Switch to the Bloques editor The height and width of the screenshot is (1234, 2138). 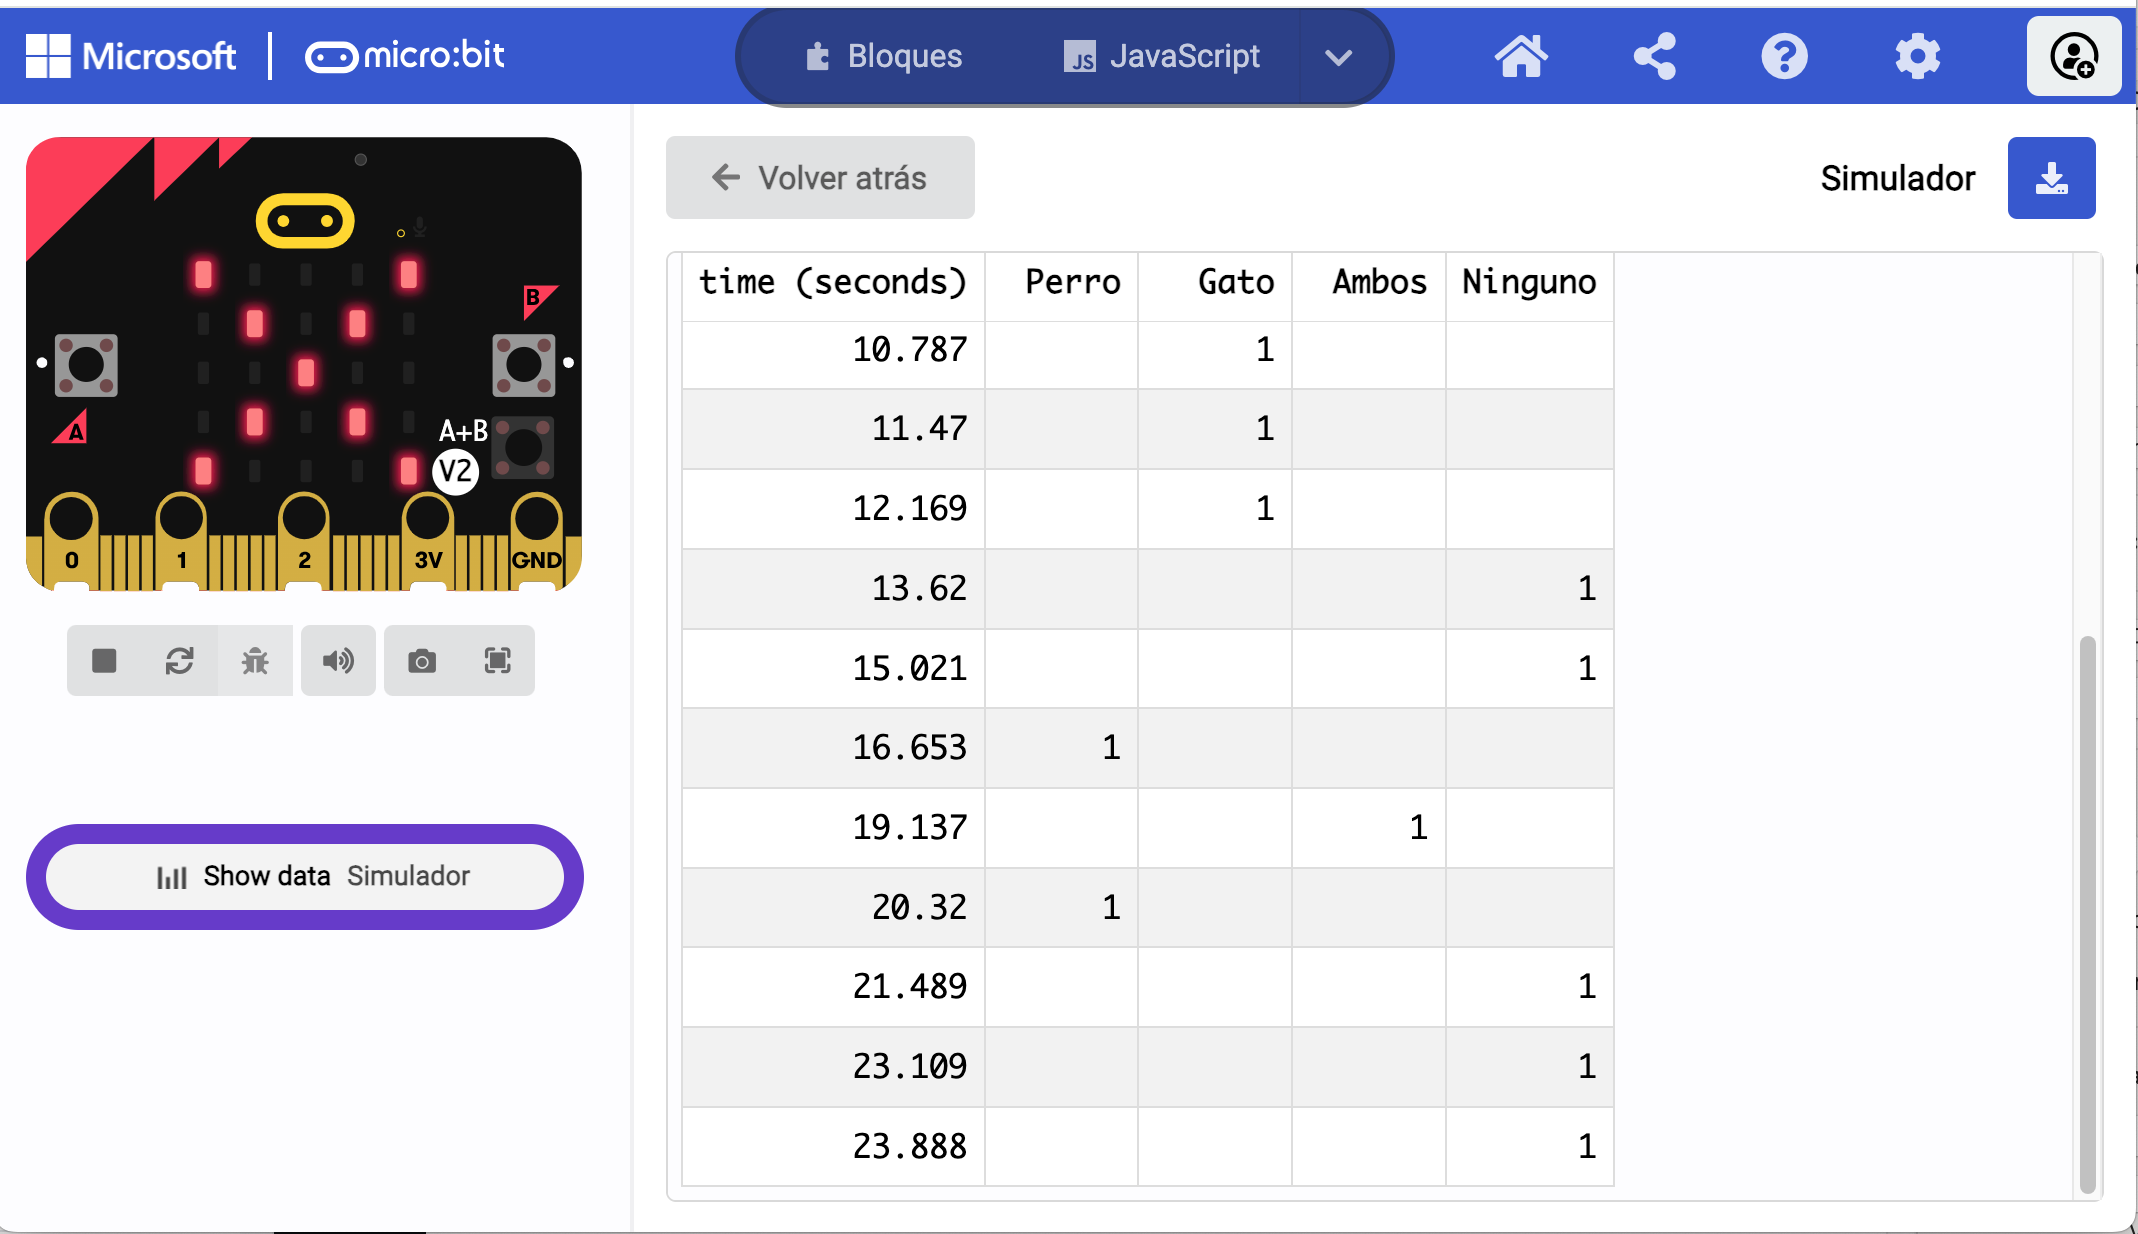point(883,56)
